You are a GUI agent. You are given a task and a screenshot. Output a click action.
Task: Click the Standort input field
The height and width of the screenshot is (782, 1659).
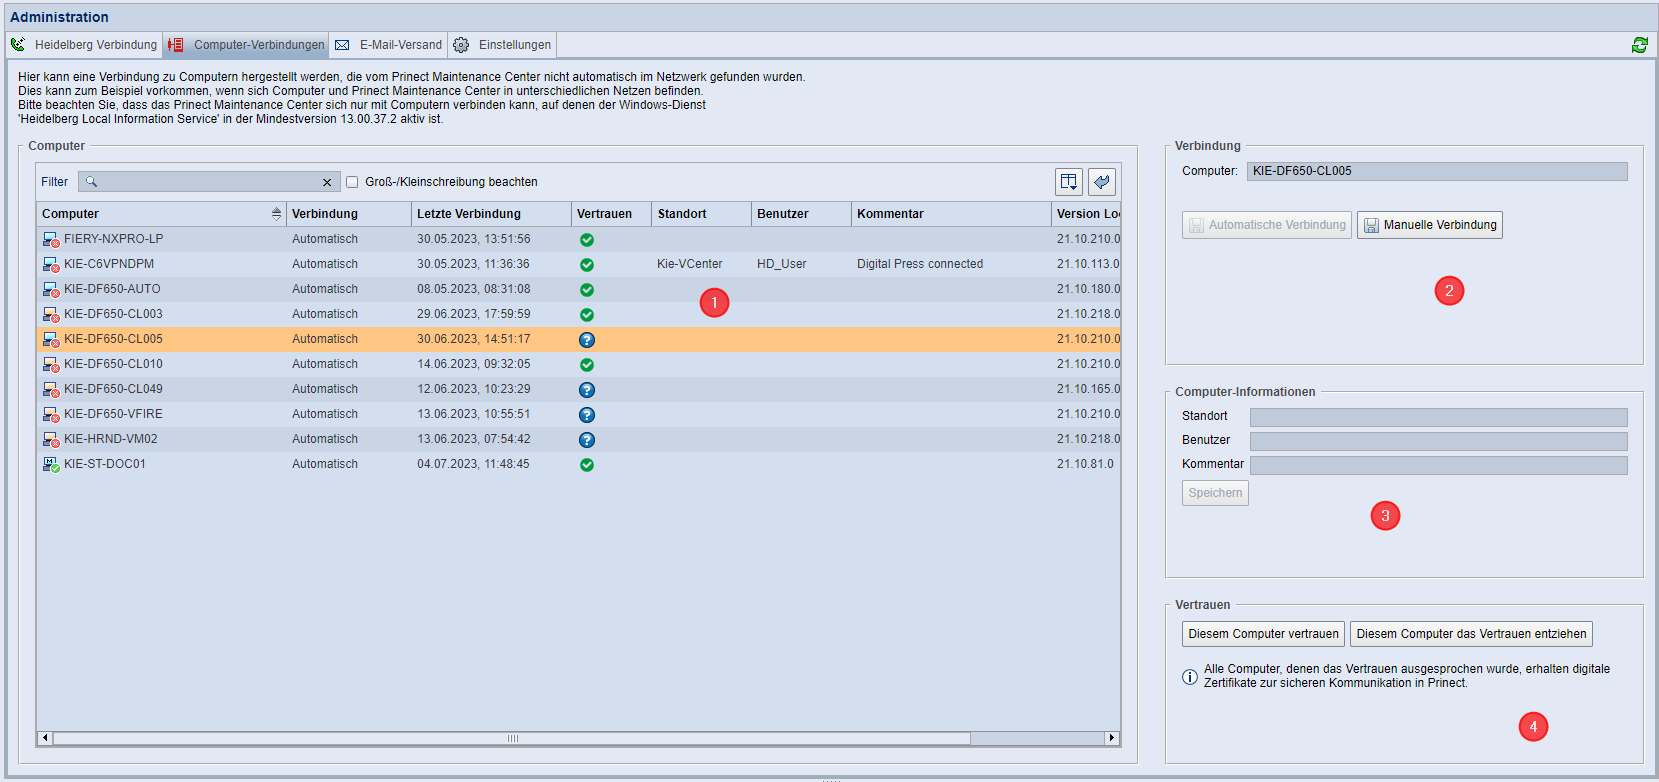click(1438, 417)
